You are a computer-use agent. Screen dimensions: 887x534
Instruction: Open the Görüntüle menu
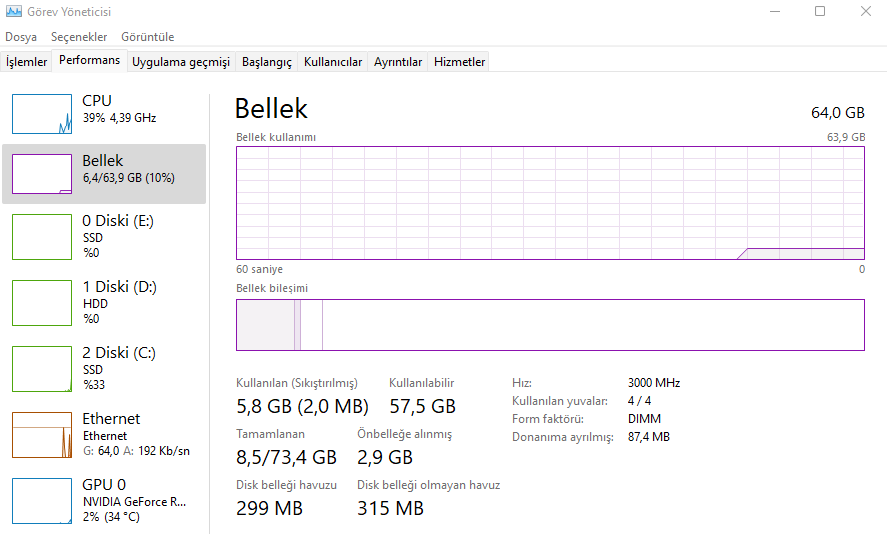coord(147,37)
